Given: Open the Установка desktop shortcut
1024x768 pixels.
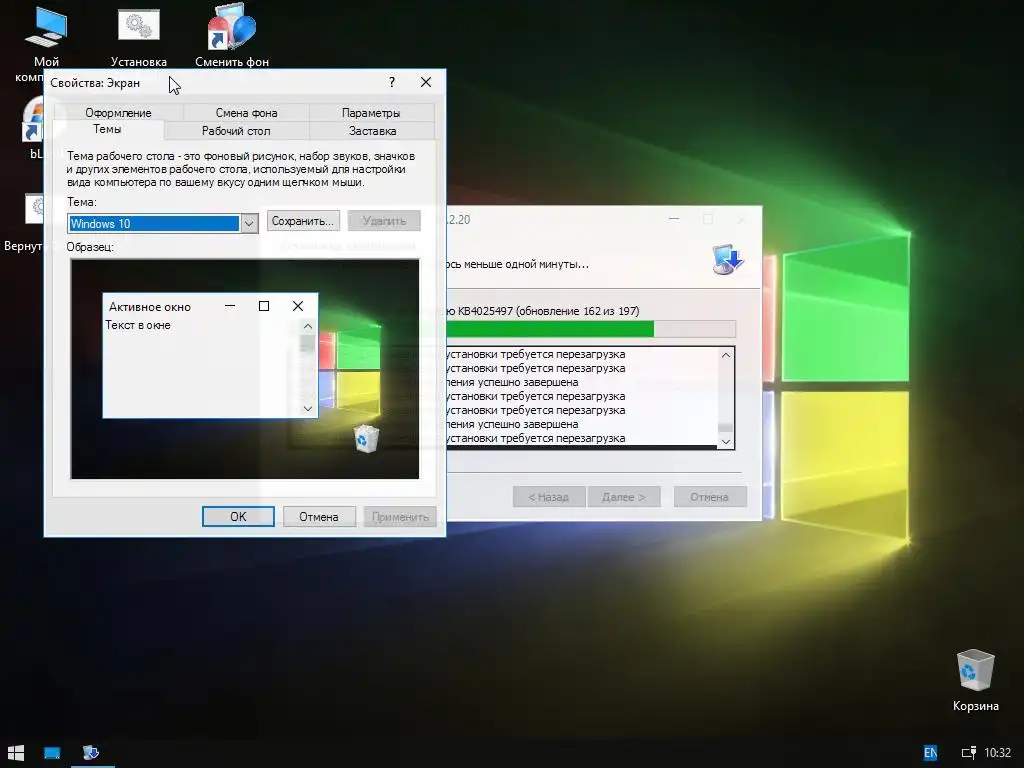Looking at the screenshot, I should pyautogui.click(x=138, y=36).
